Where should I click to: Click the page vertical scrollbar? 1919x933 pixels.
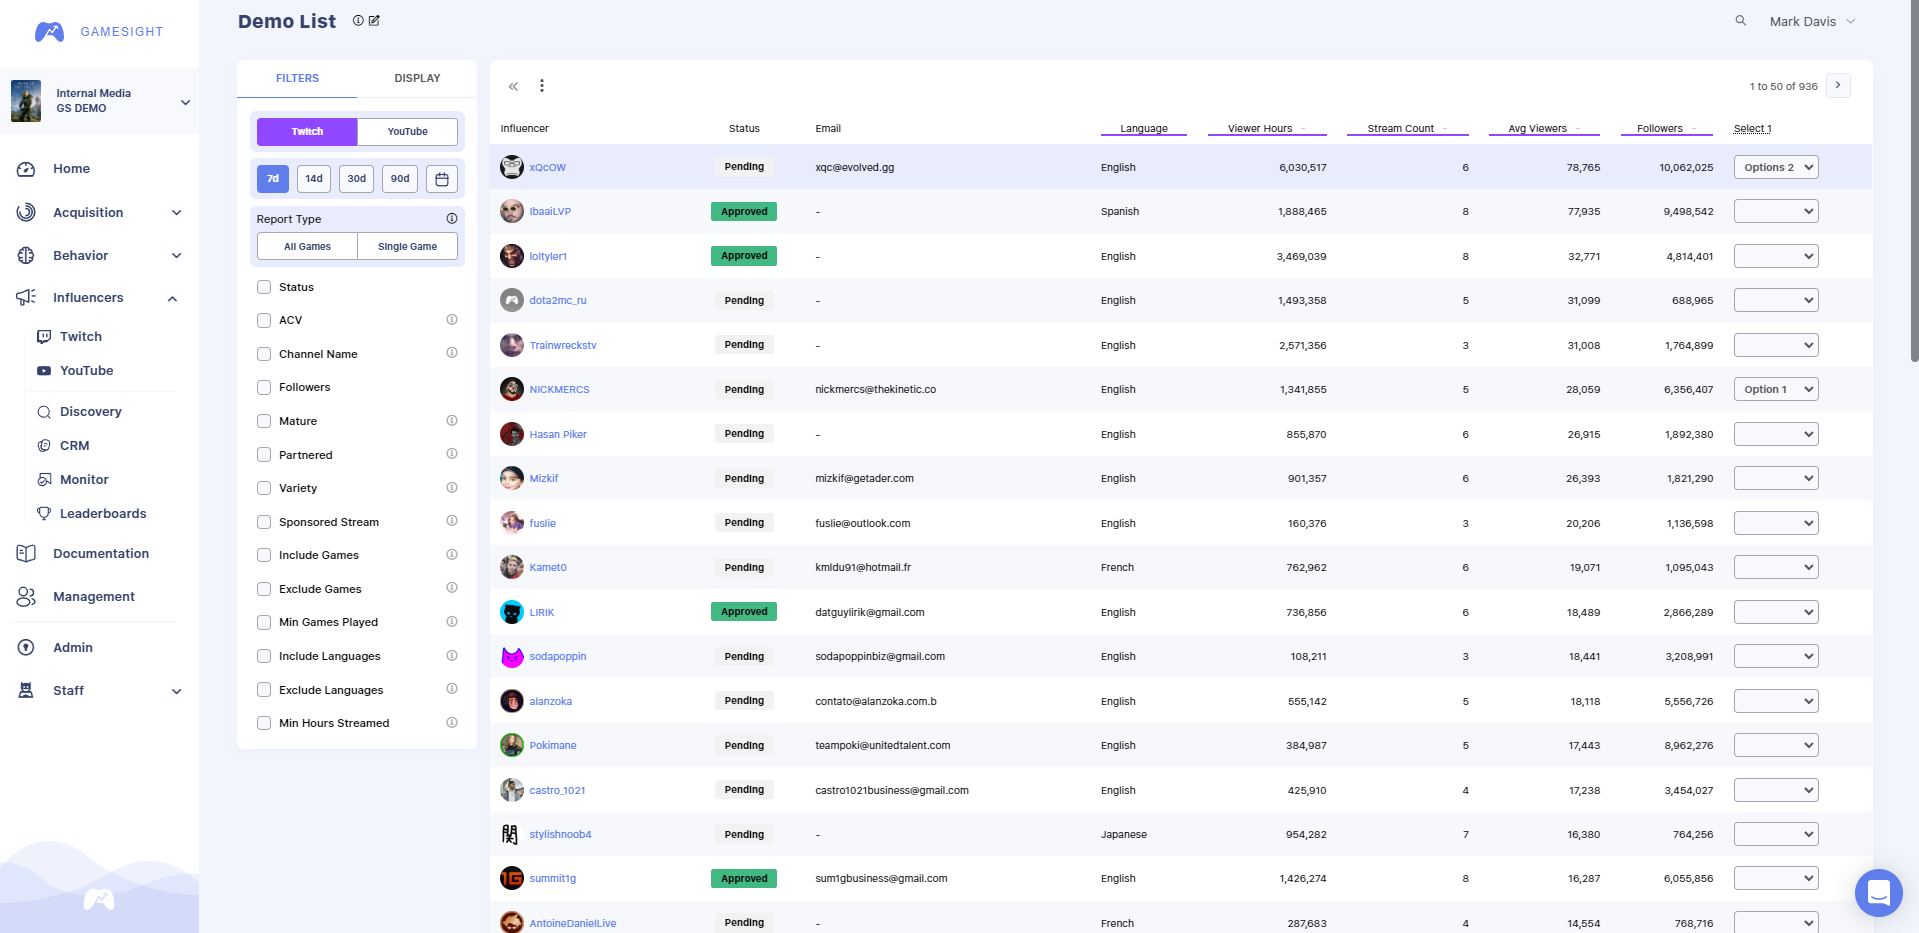[1914, 180]
